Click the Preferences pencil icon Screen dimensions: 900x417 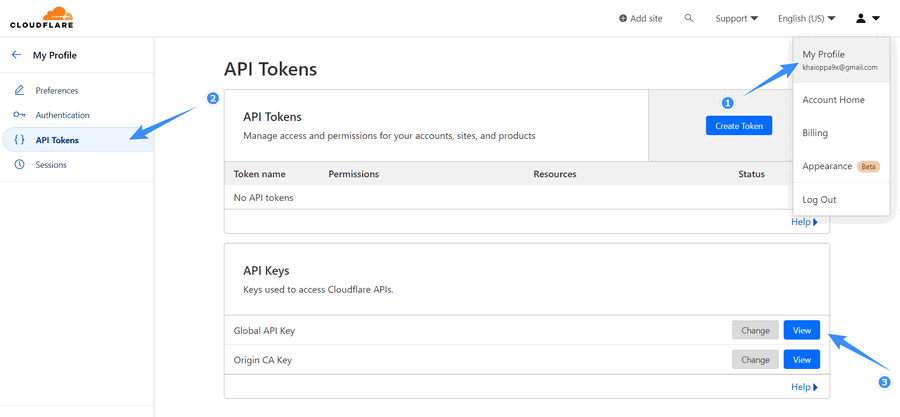coord(19,91)
